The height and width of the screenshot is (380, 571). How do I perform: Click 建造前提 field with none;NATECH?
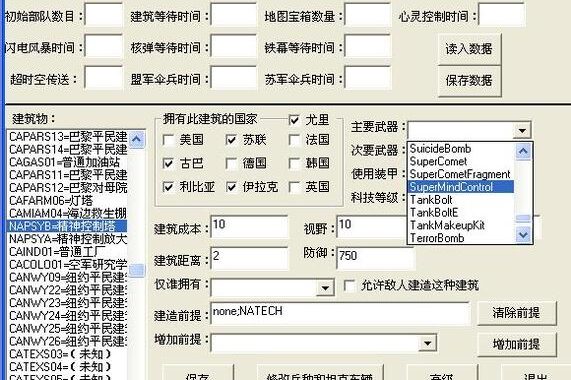pos(340,313)
